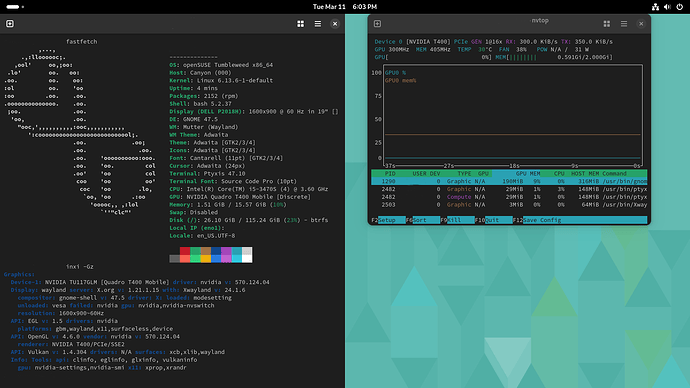Click 'GPU0 mem%' graph legend
The height and width of the screenshot is (388, 690).
tap(400, 81)
